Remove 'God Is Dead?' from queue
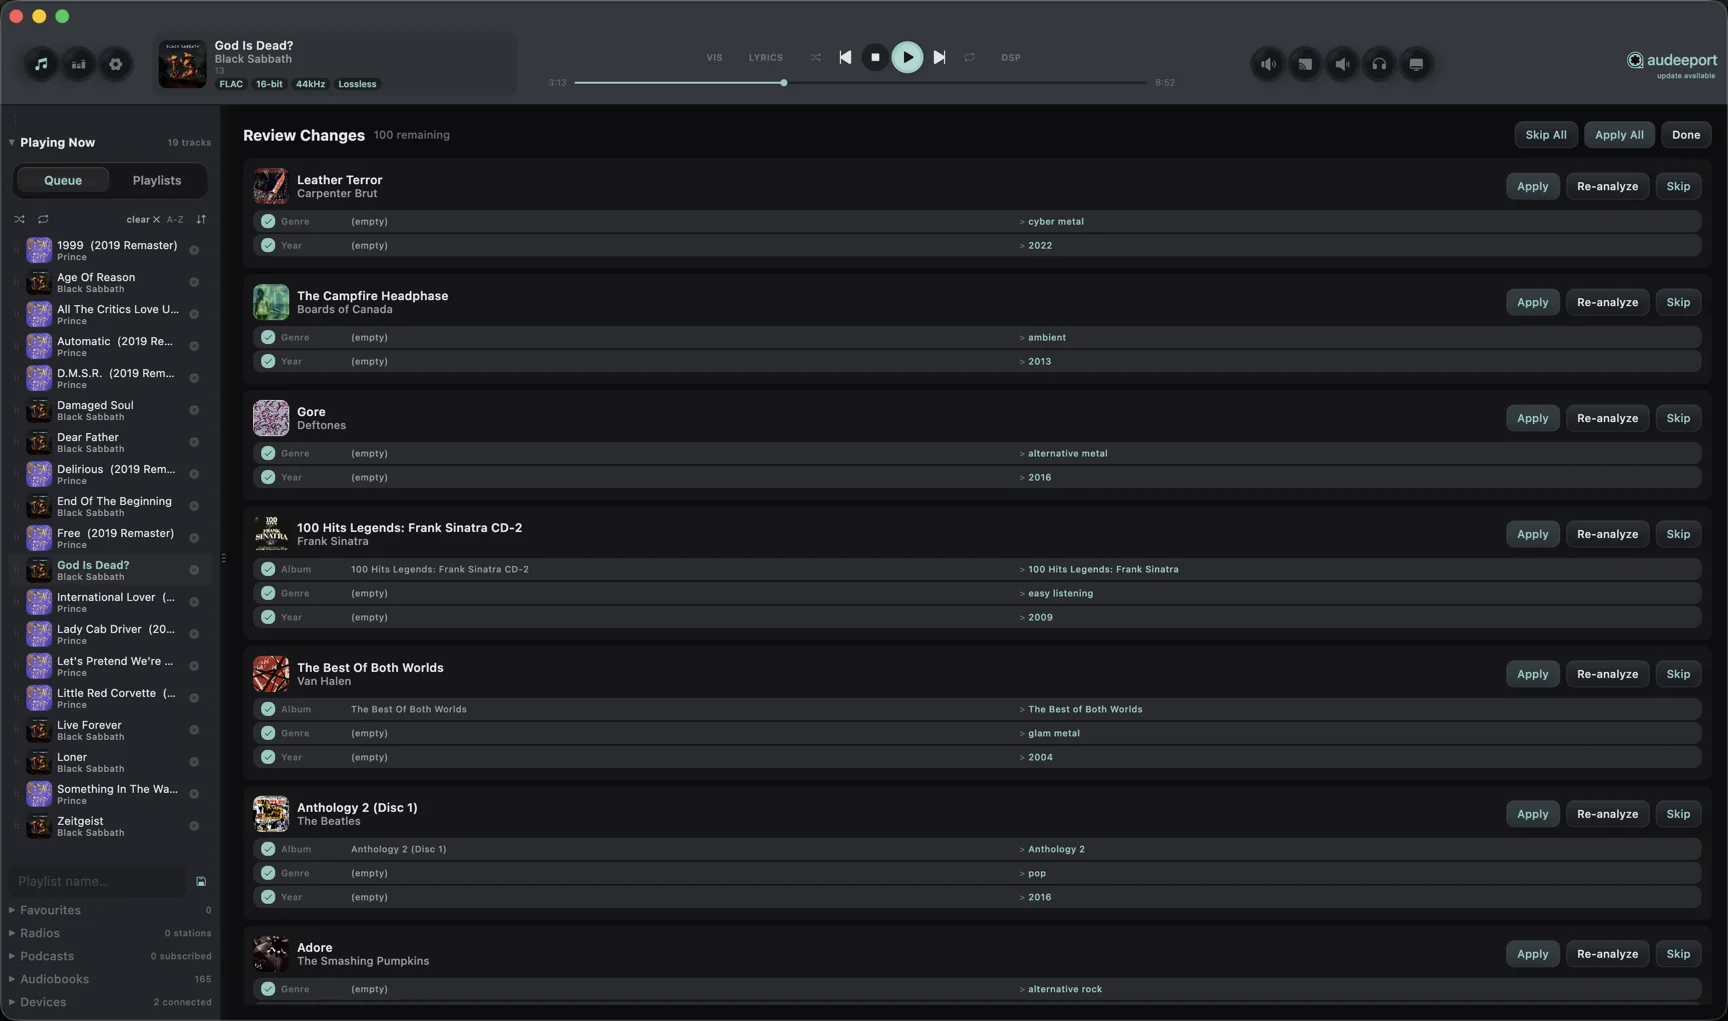 [194, 570]
